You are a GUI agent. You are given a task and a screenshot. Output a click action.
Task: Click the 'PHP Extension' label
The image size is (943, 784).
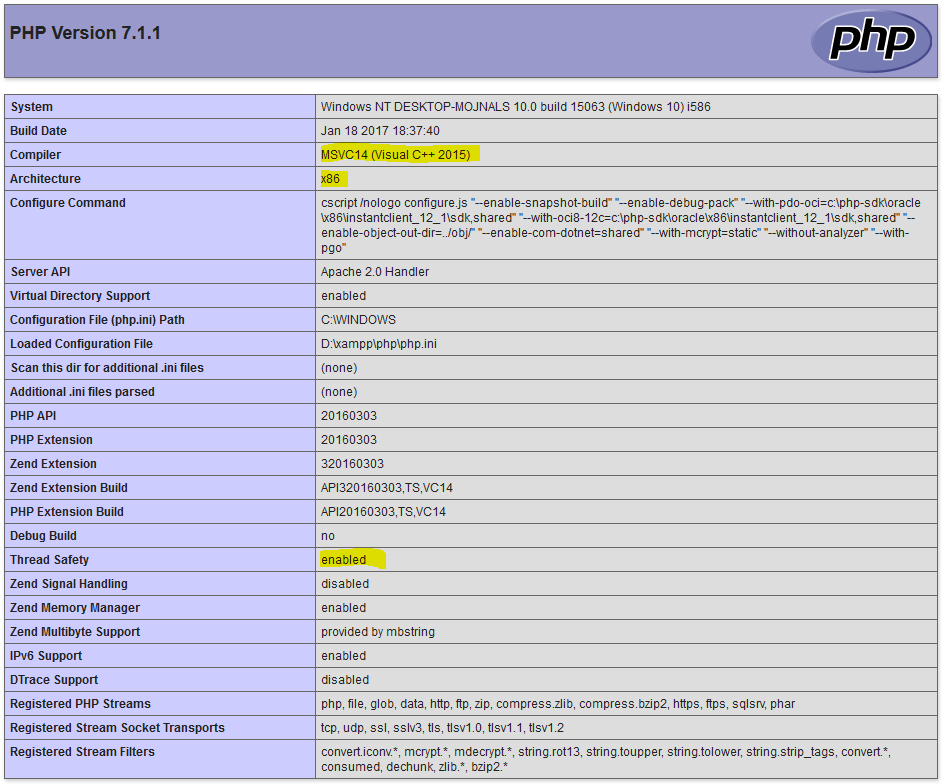[51, 440]
